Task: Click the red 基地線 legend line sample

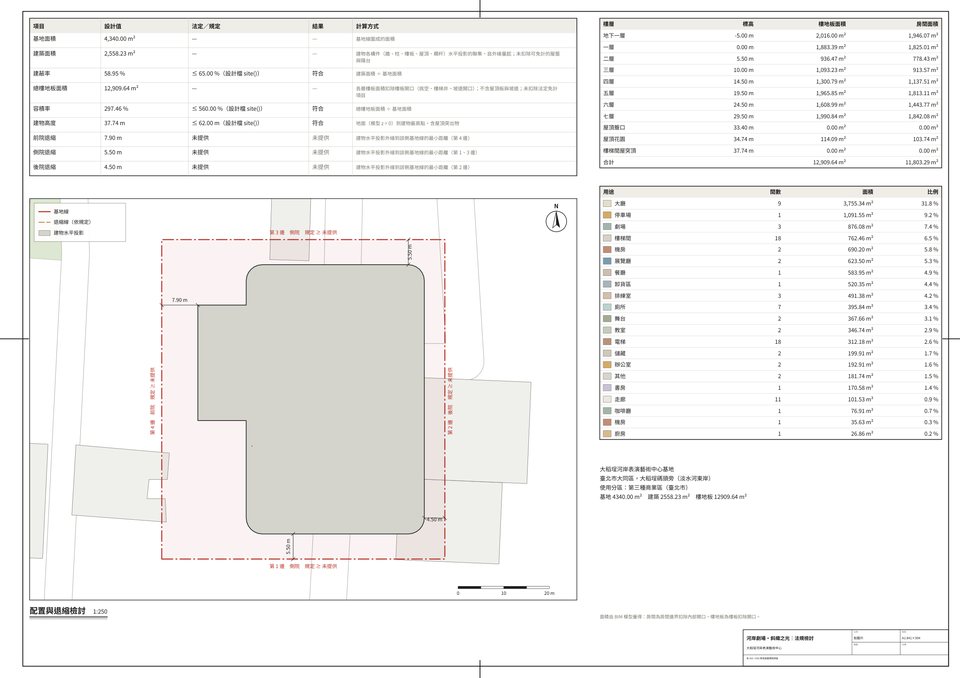Action: pos(44,211)
